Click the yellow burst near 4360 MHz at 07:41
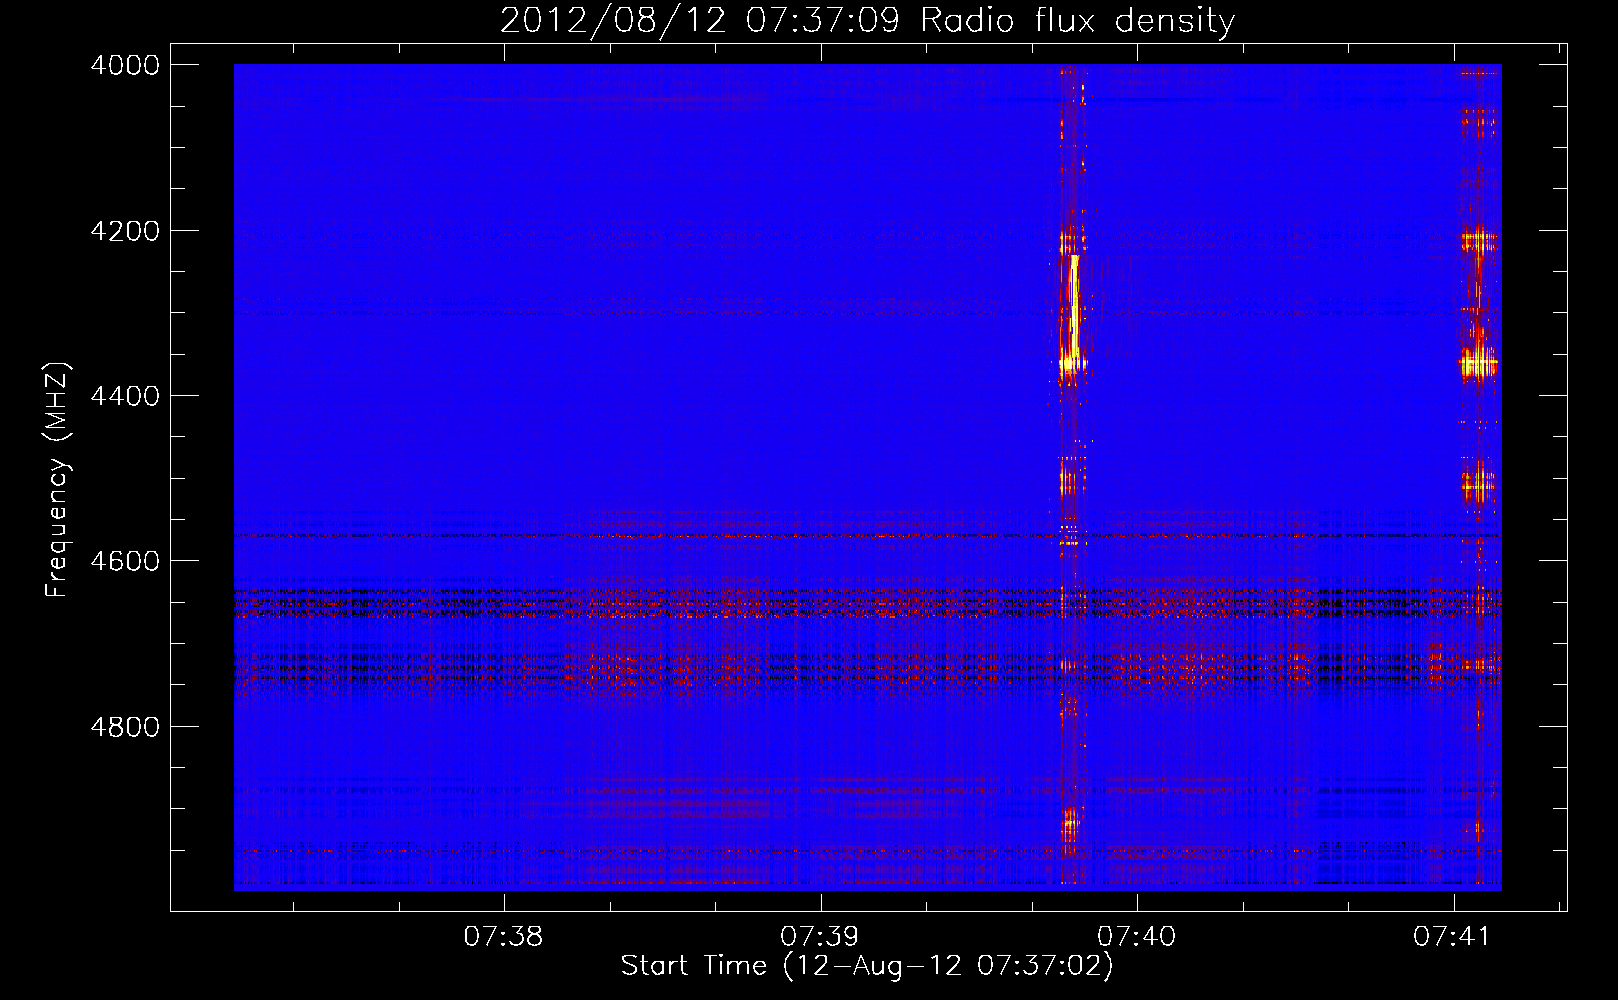The width and height of the screenshot is (1618, 1000). [1478, 364]
